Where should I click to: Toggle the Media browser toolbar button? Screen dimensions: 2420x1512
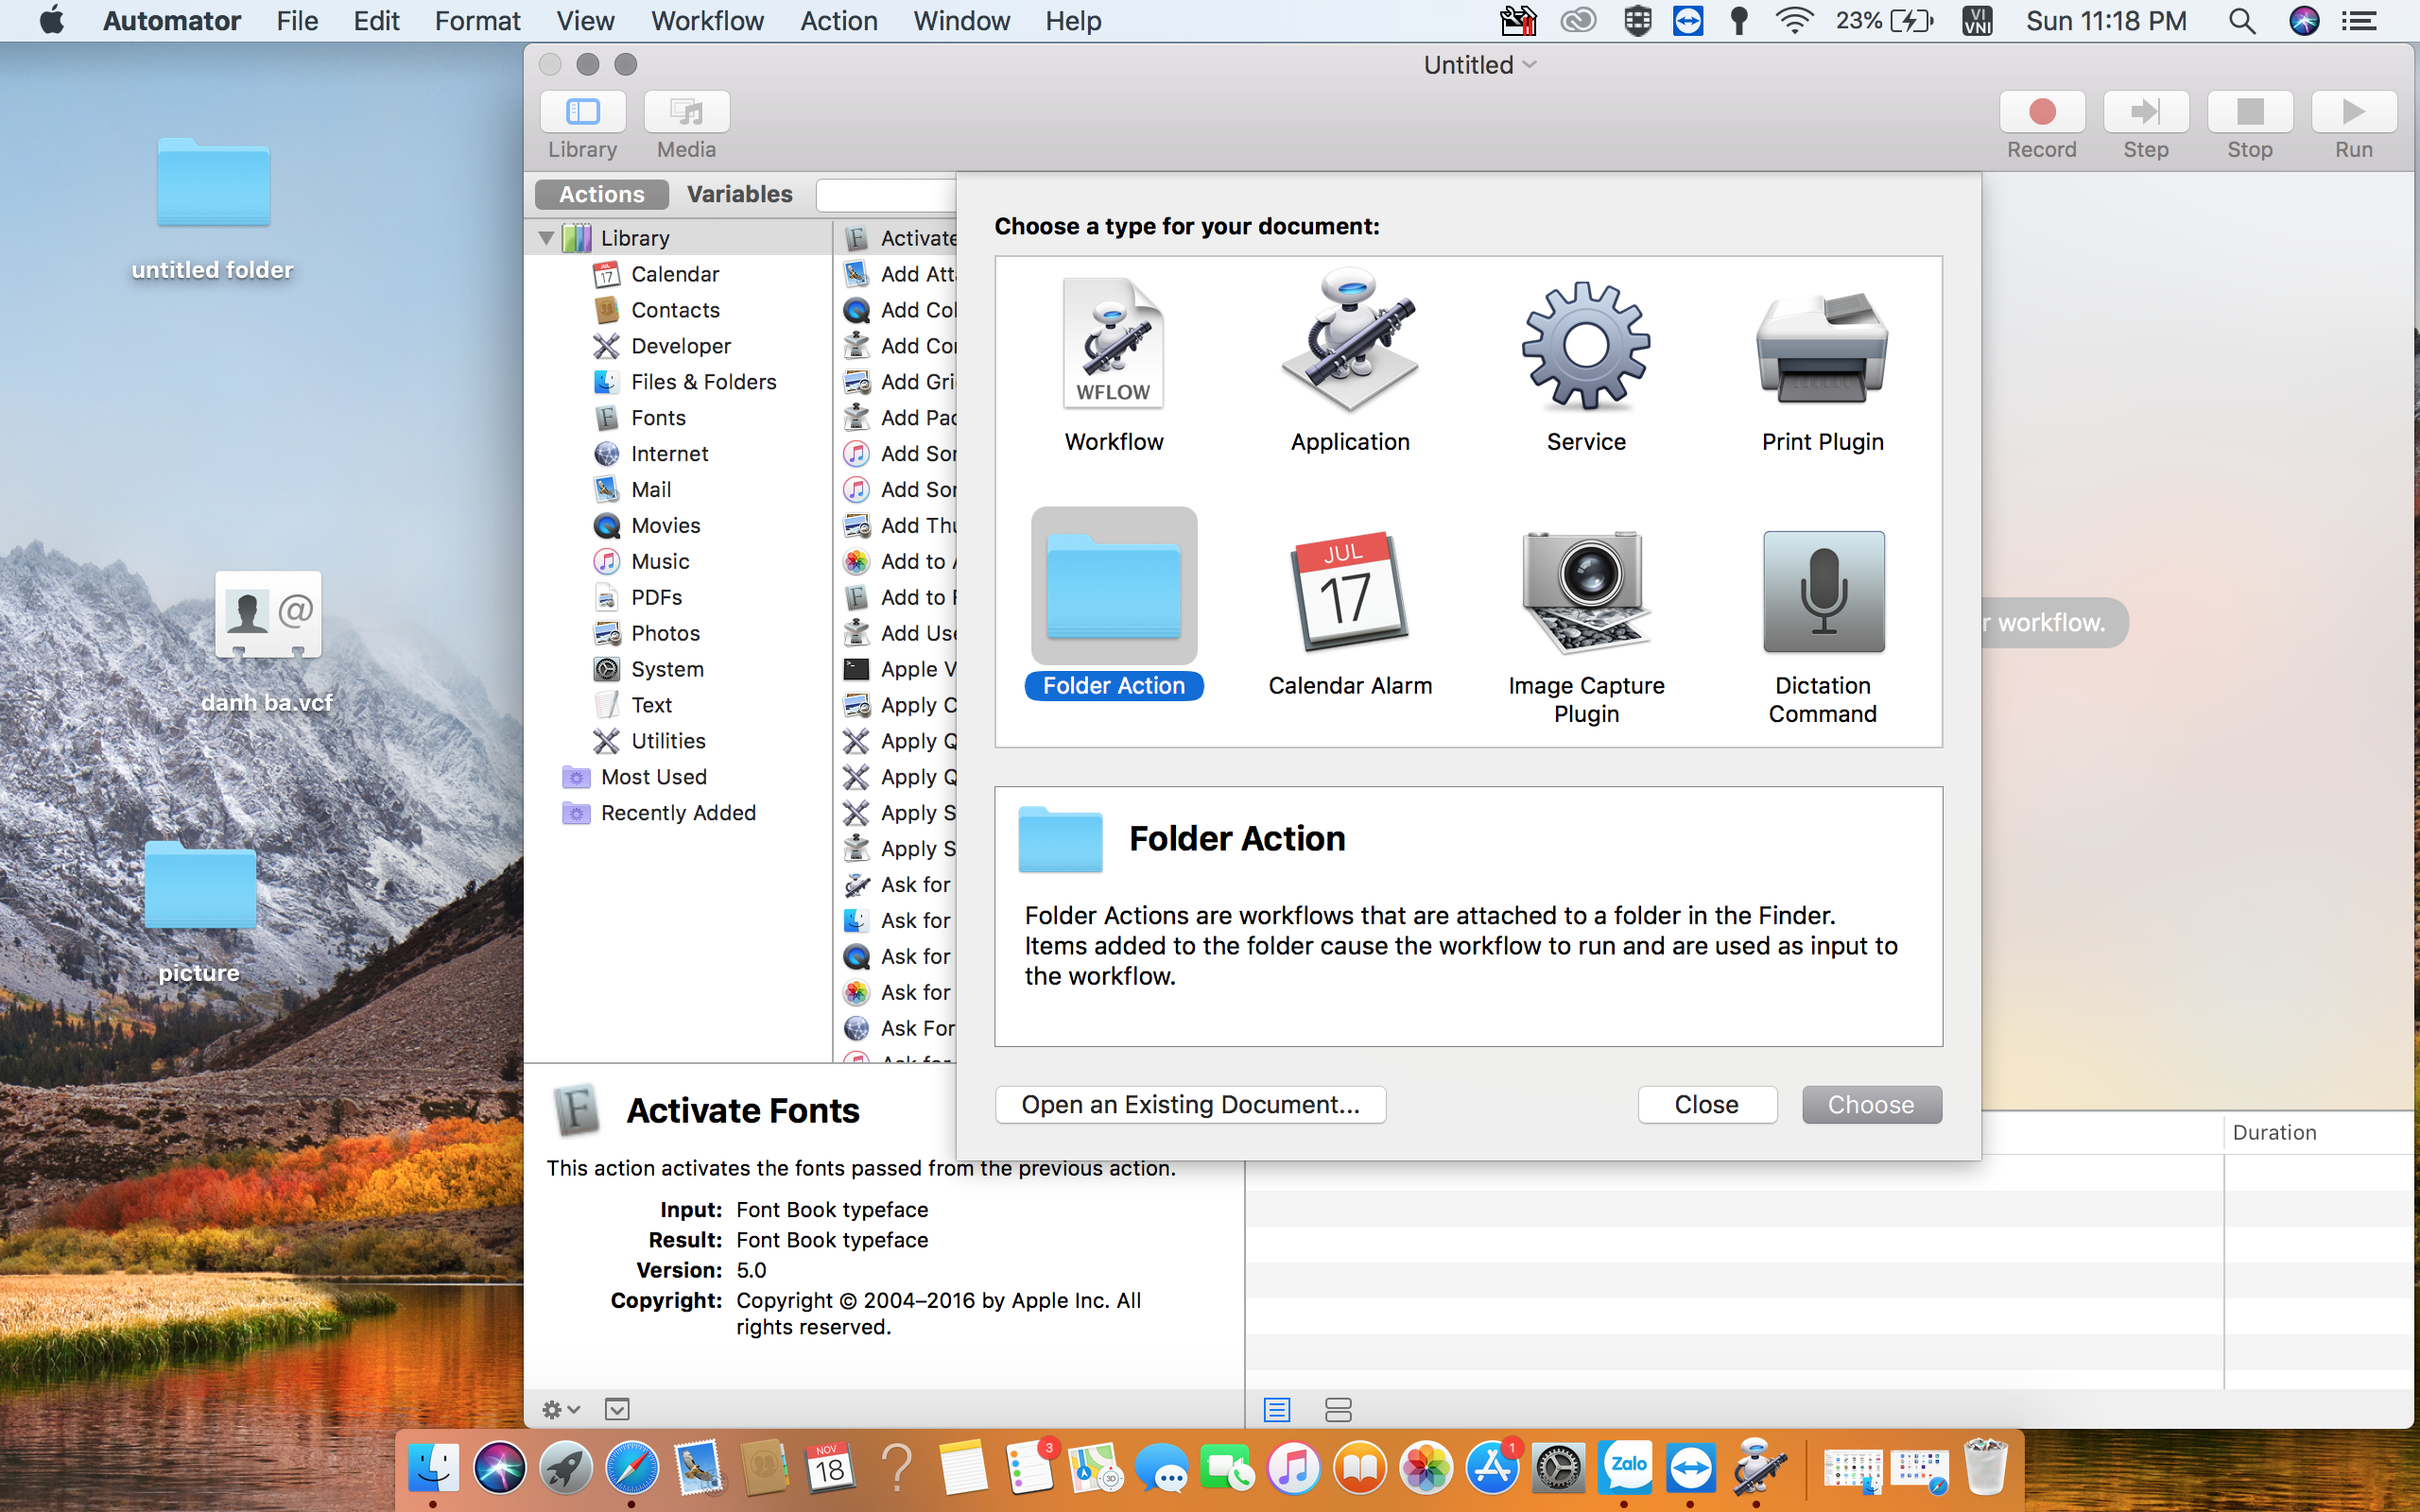coord(686,112)
